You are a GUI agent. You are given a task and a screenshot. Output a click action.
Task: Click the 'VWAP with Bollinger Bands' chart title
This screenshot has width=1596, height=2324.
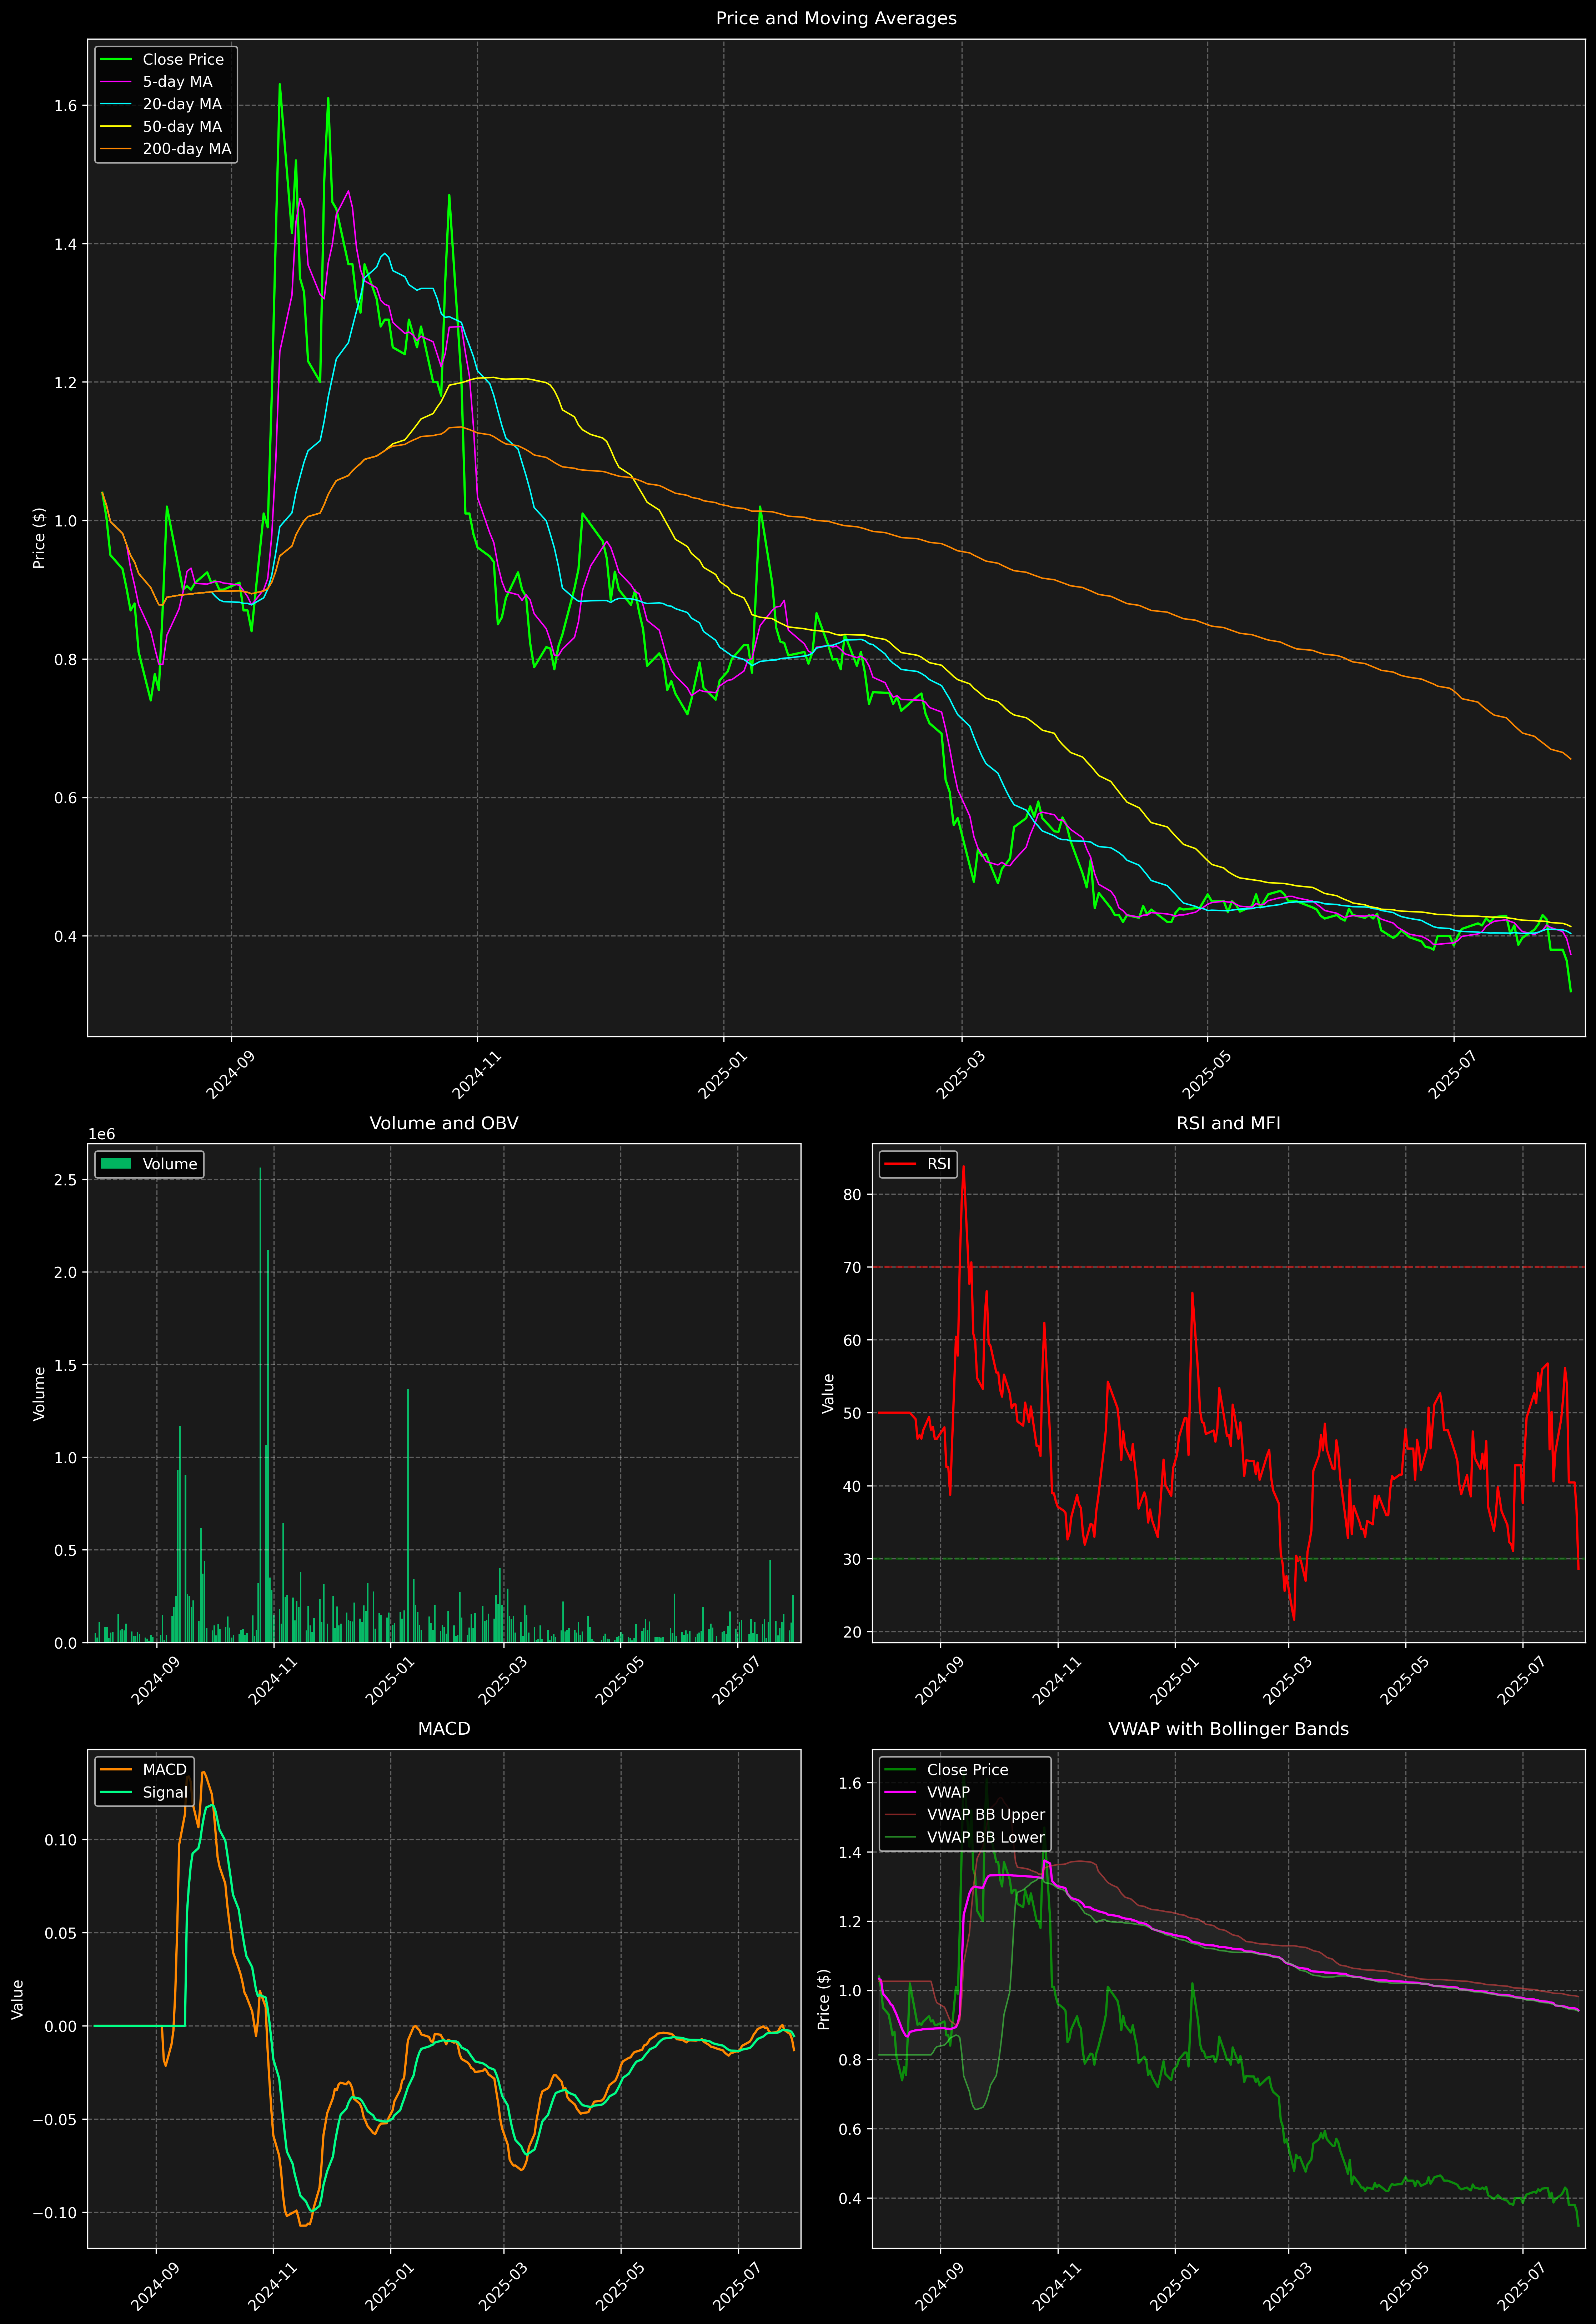[x=1228, y=1729]
